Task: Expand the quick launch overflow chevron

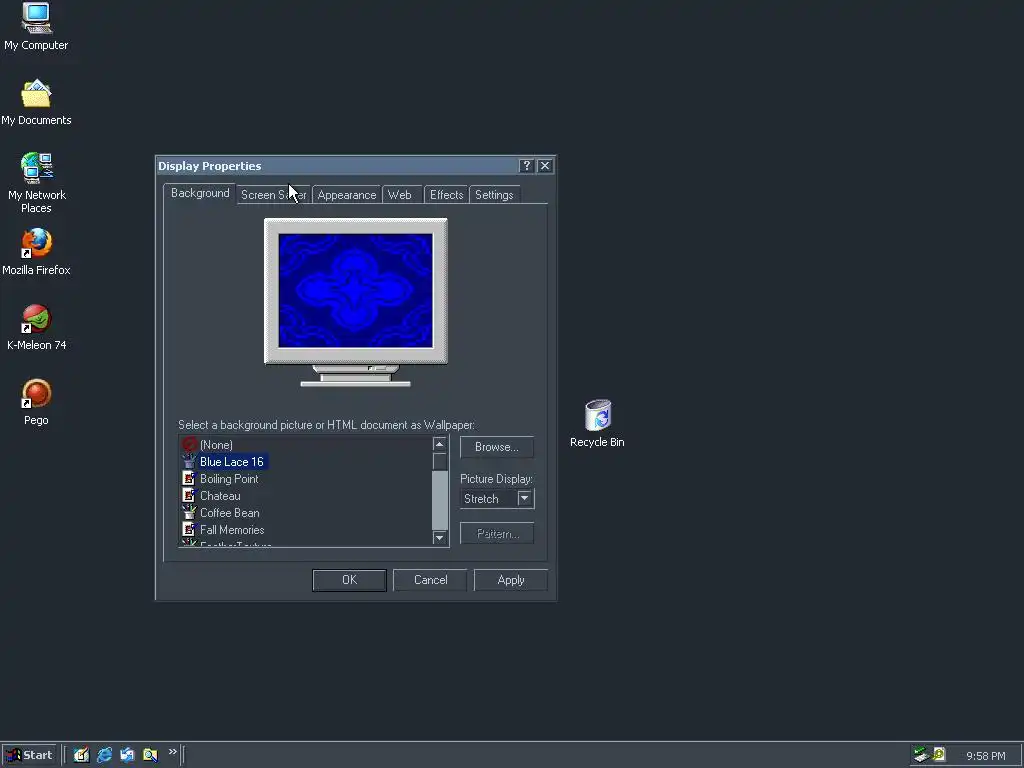Action: point(172,752)
